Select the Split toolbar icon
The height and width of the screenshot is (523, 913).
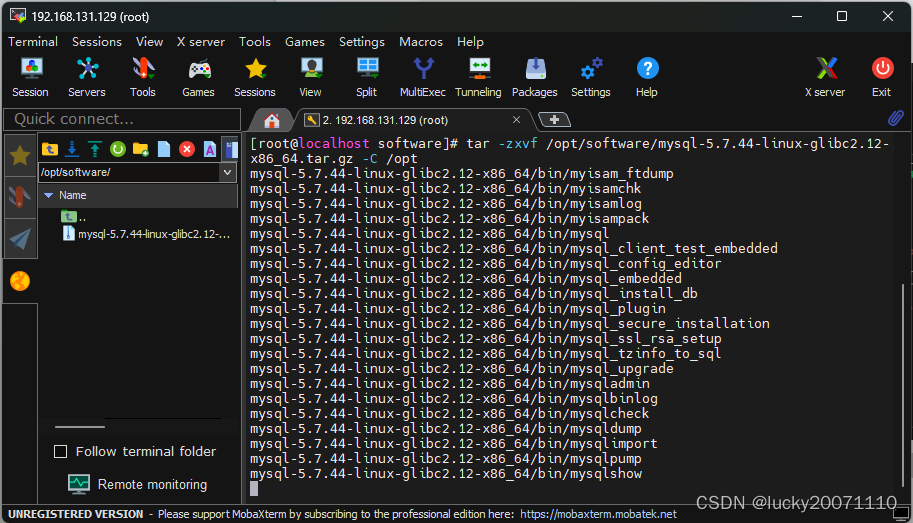(367, 77)
